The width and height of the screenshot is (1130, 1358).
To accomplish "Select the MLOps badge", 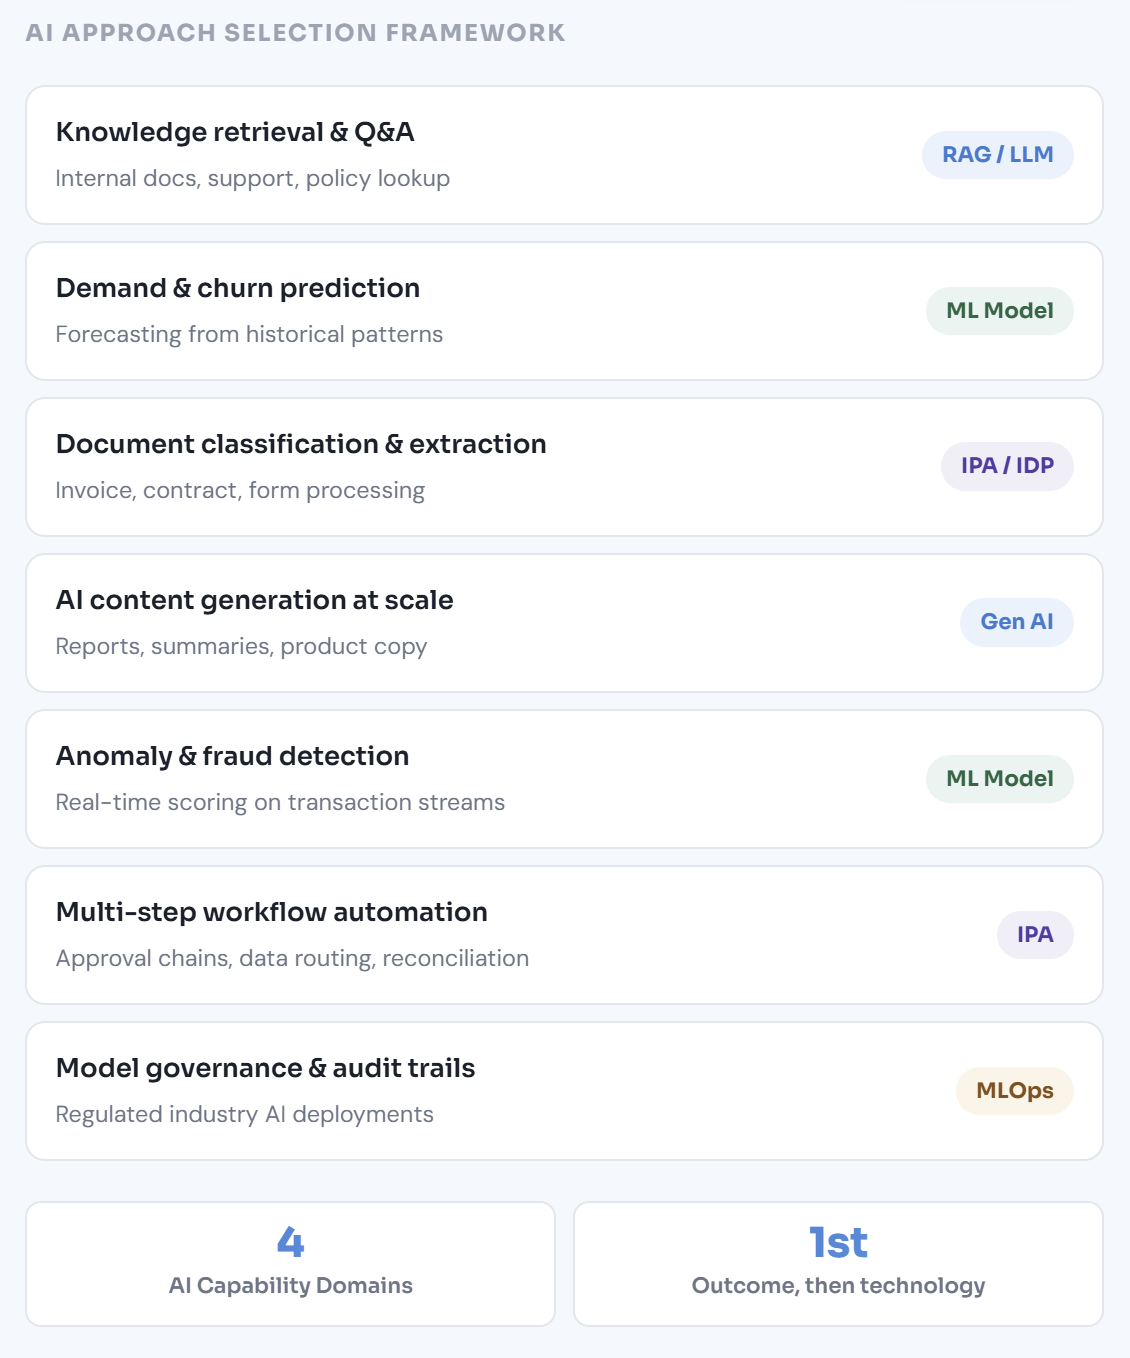I will (1014, 1091).
